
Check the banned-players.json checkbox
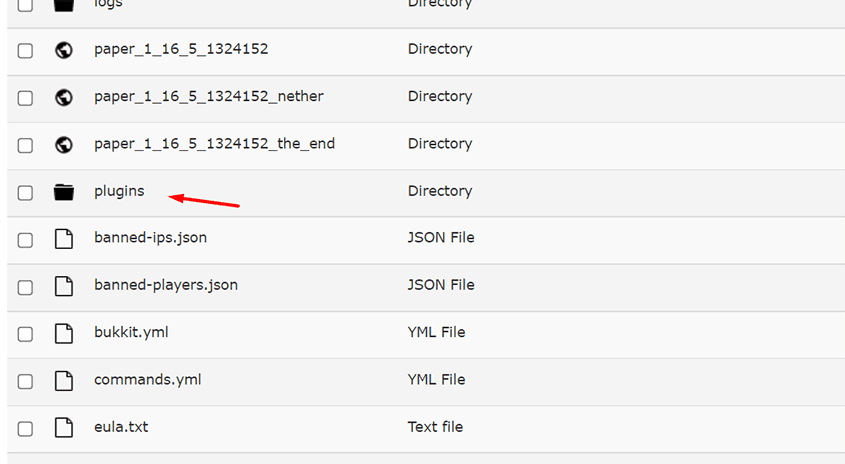click(25, 287)
